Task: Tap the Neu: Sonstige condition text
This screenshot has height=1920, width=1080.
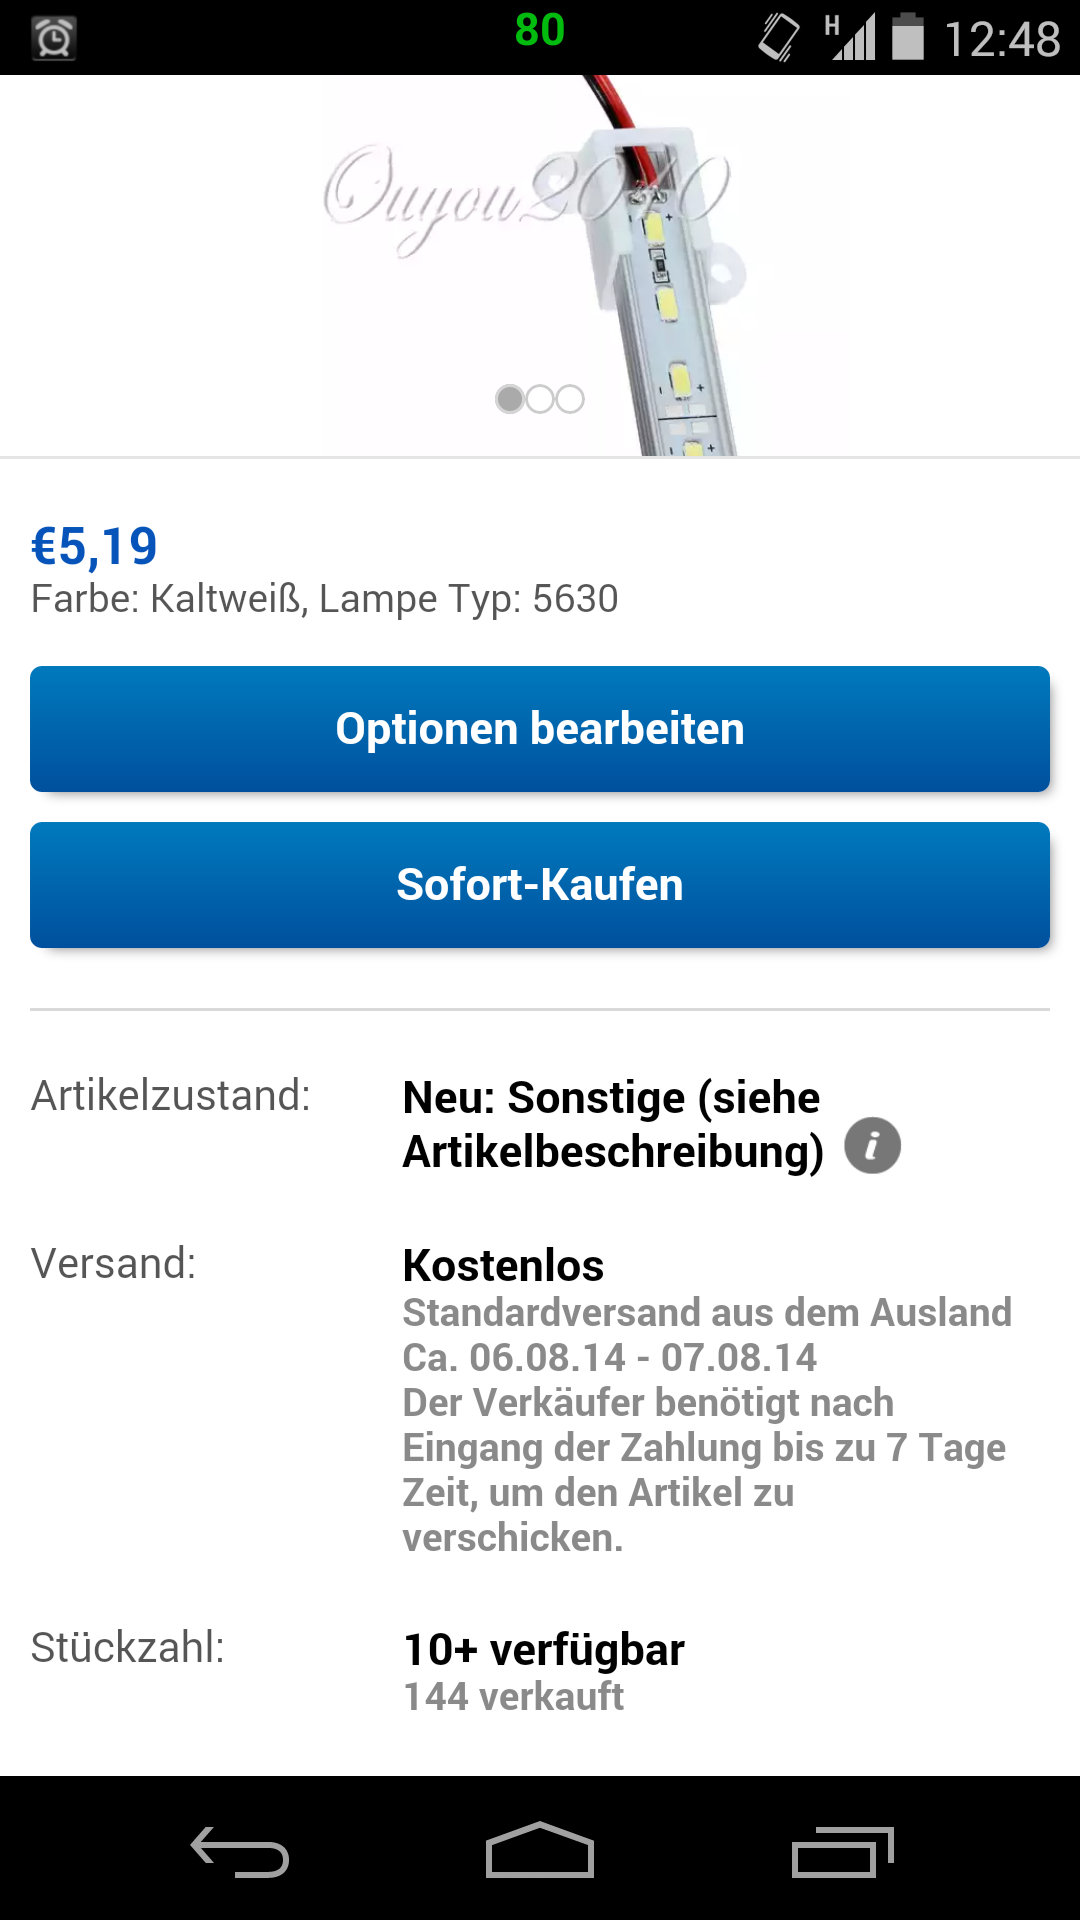Action: 612,1124
